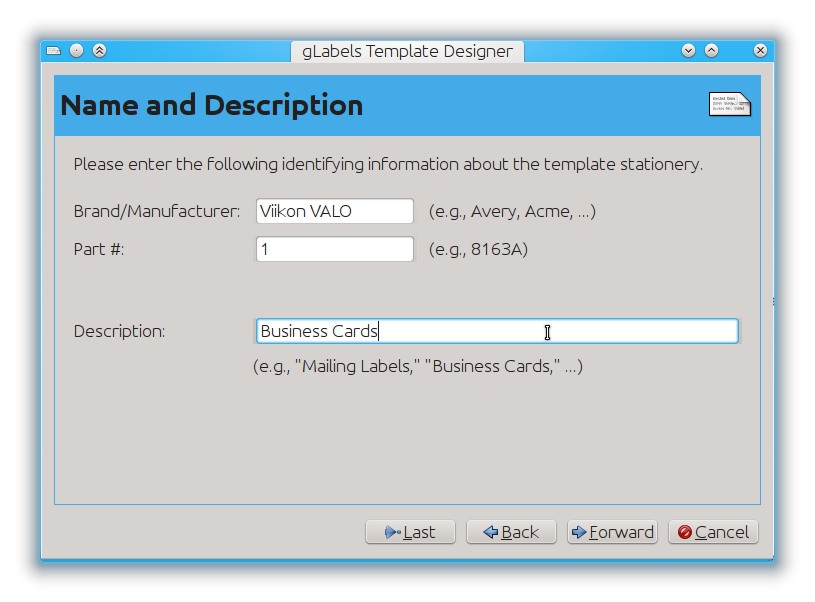Maximize window with up-chevron icon

click(x=711, y=50)
